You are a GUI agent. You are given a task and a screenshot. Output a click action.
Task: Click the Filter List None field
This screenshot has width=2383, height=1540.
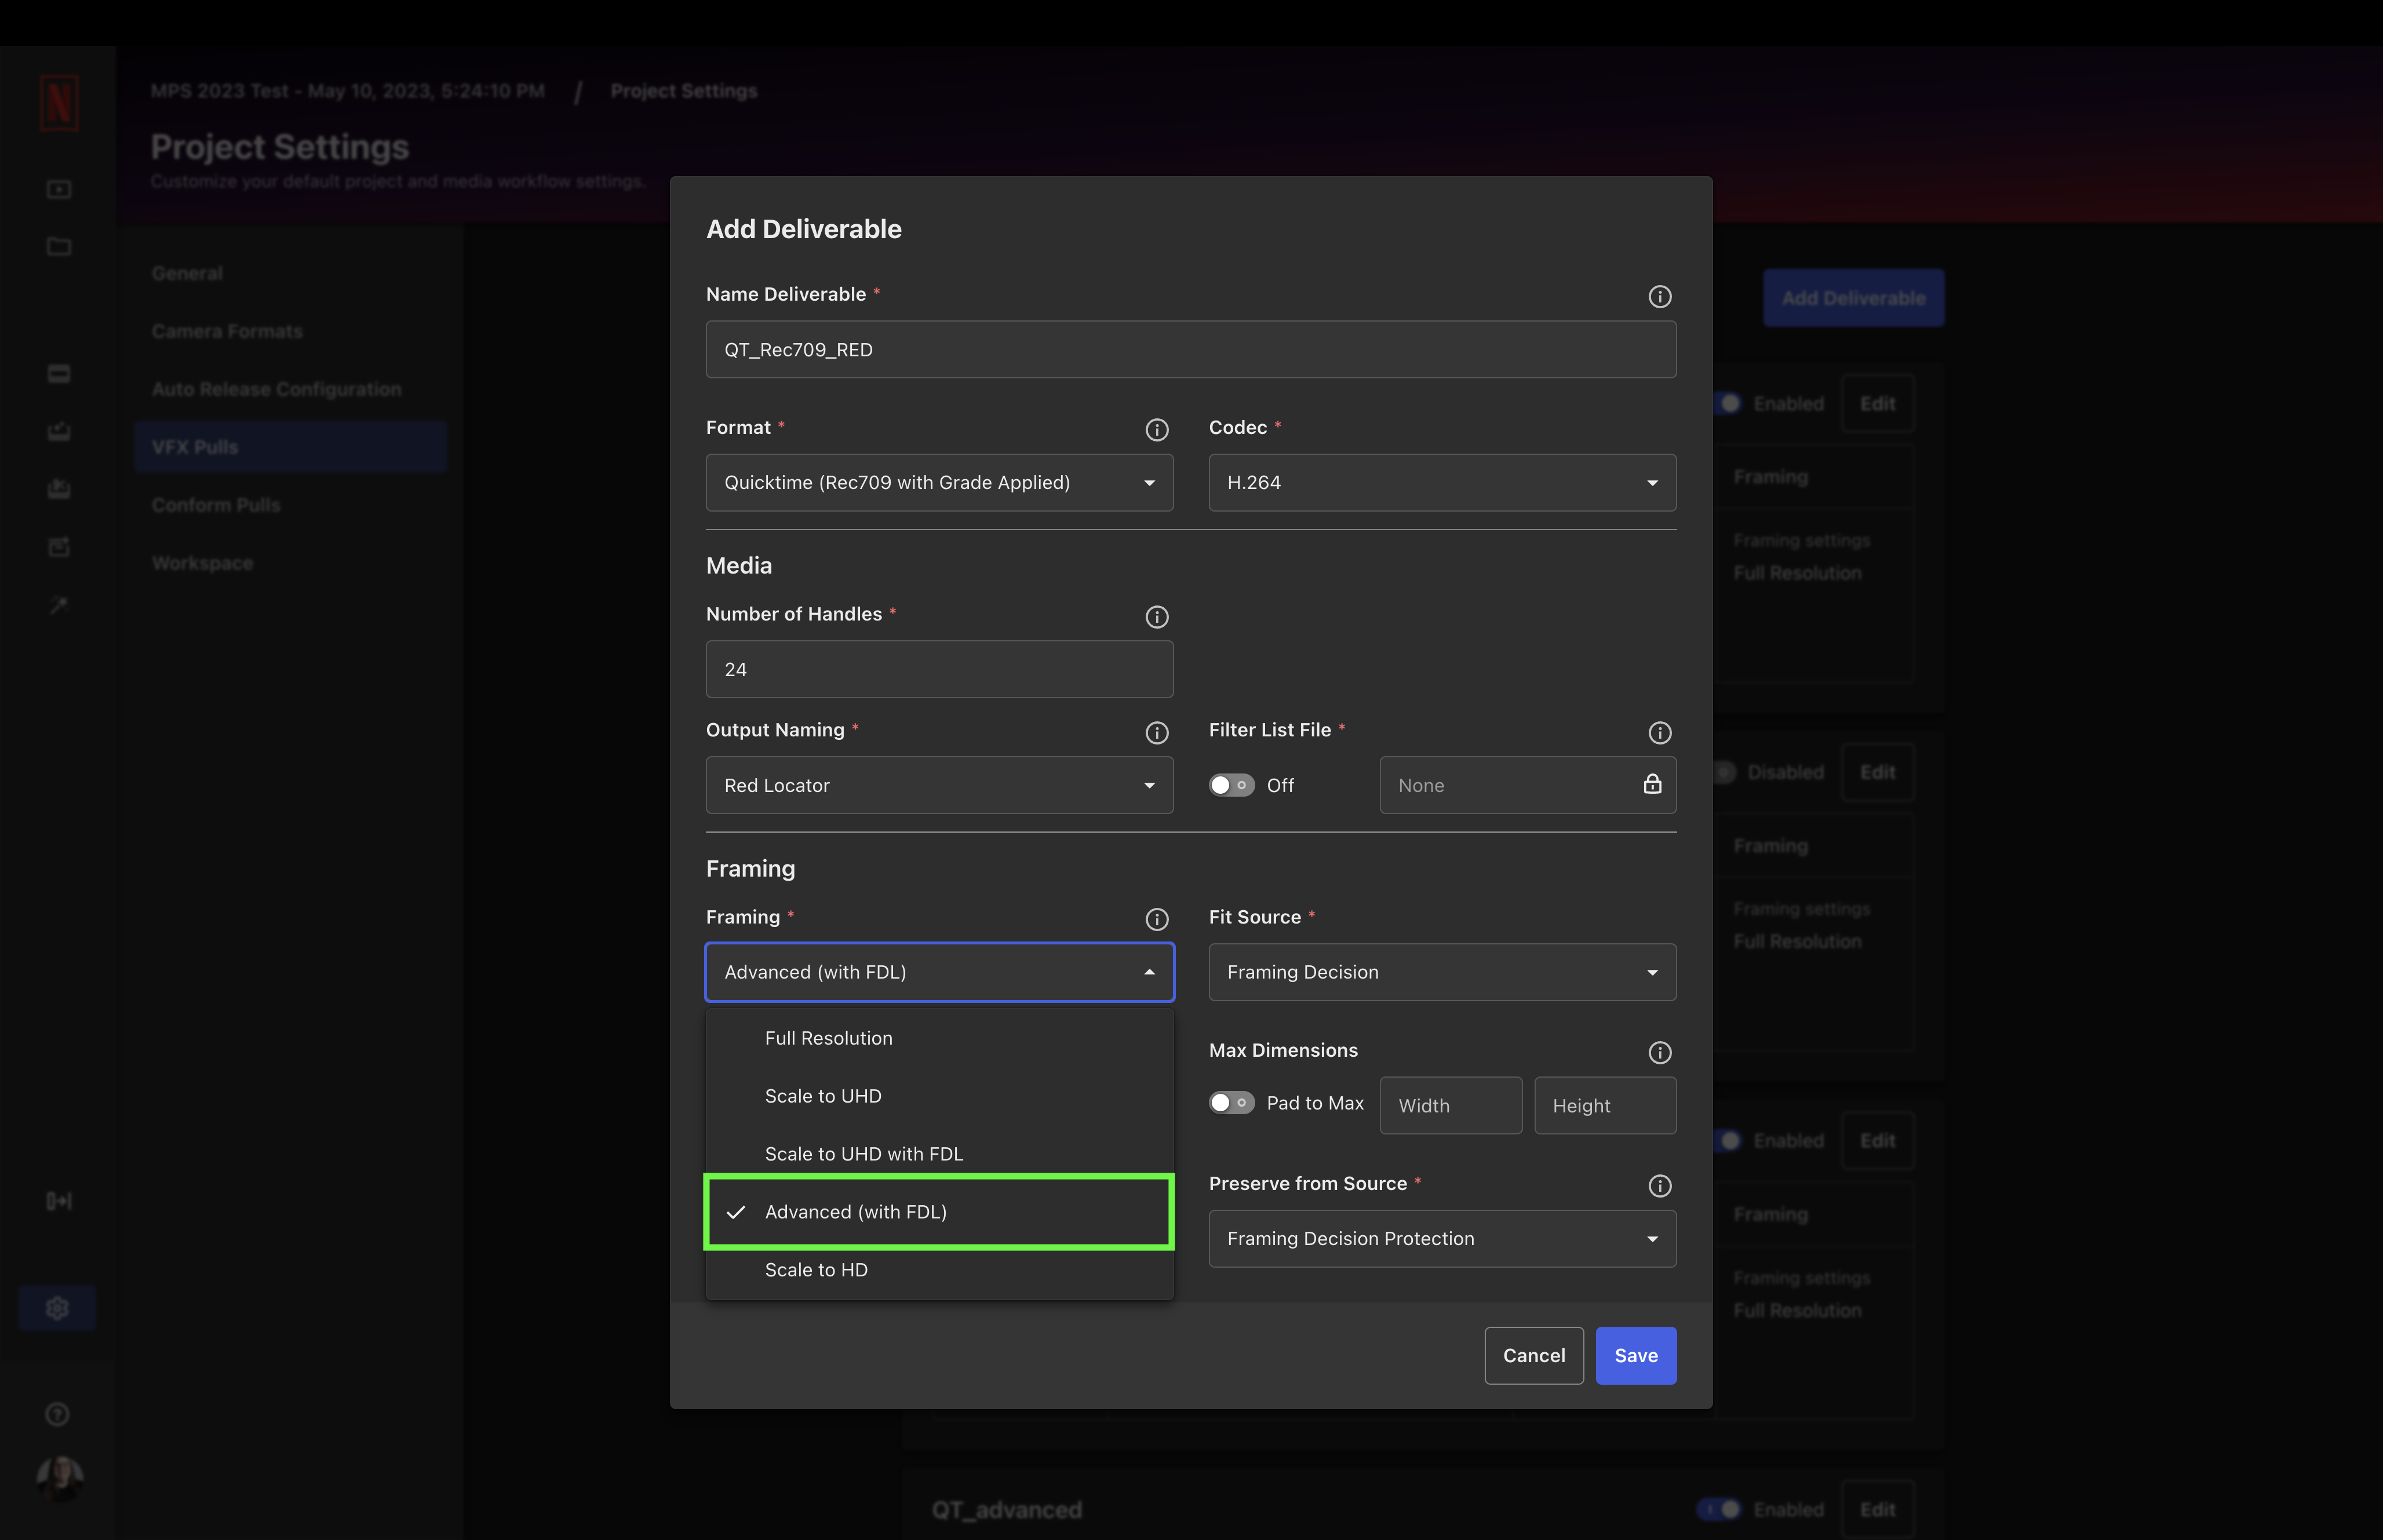point(1527,785)
